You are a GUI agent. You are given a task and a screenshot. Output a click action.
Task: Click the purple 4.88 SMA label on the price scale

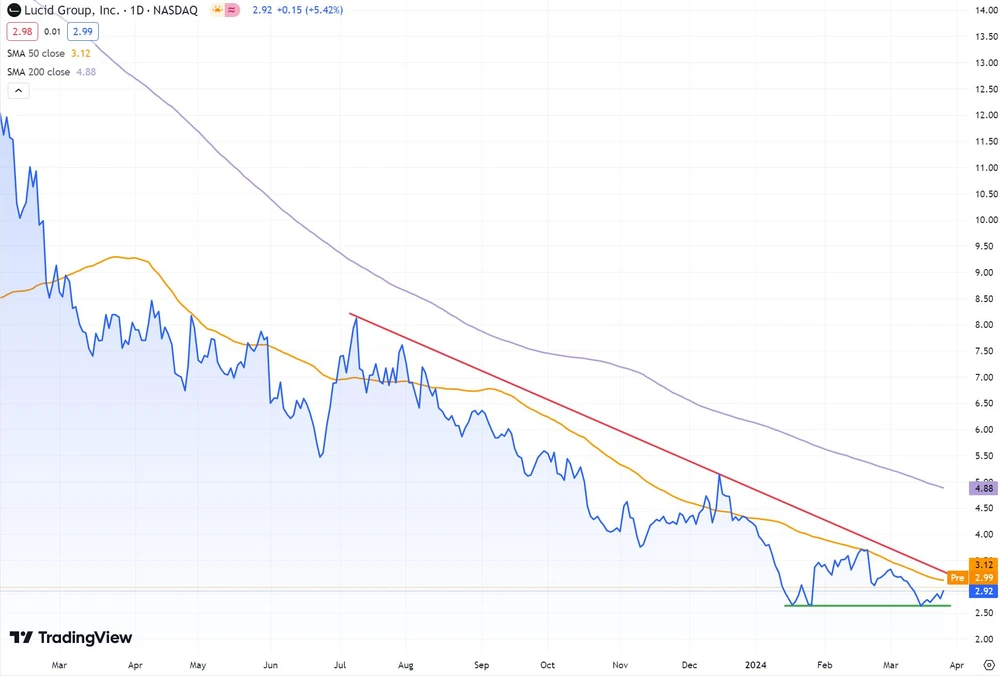point(983,488)
